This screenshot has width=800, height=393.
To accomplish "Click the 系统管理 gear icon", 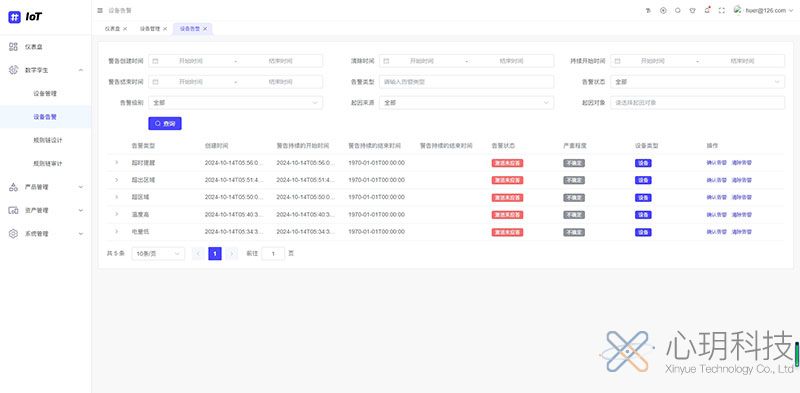I will (x=13, y=234).
